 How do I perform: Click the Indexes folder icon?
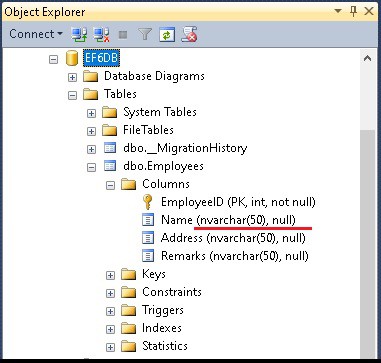click(128, 328)
